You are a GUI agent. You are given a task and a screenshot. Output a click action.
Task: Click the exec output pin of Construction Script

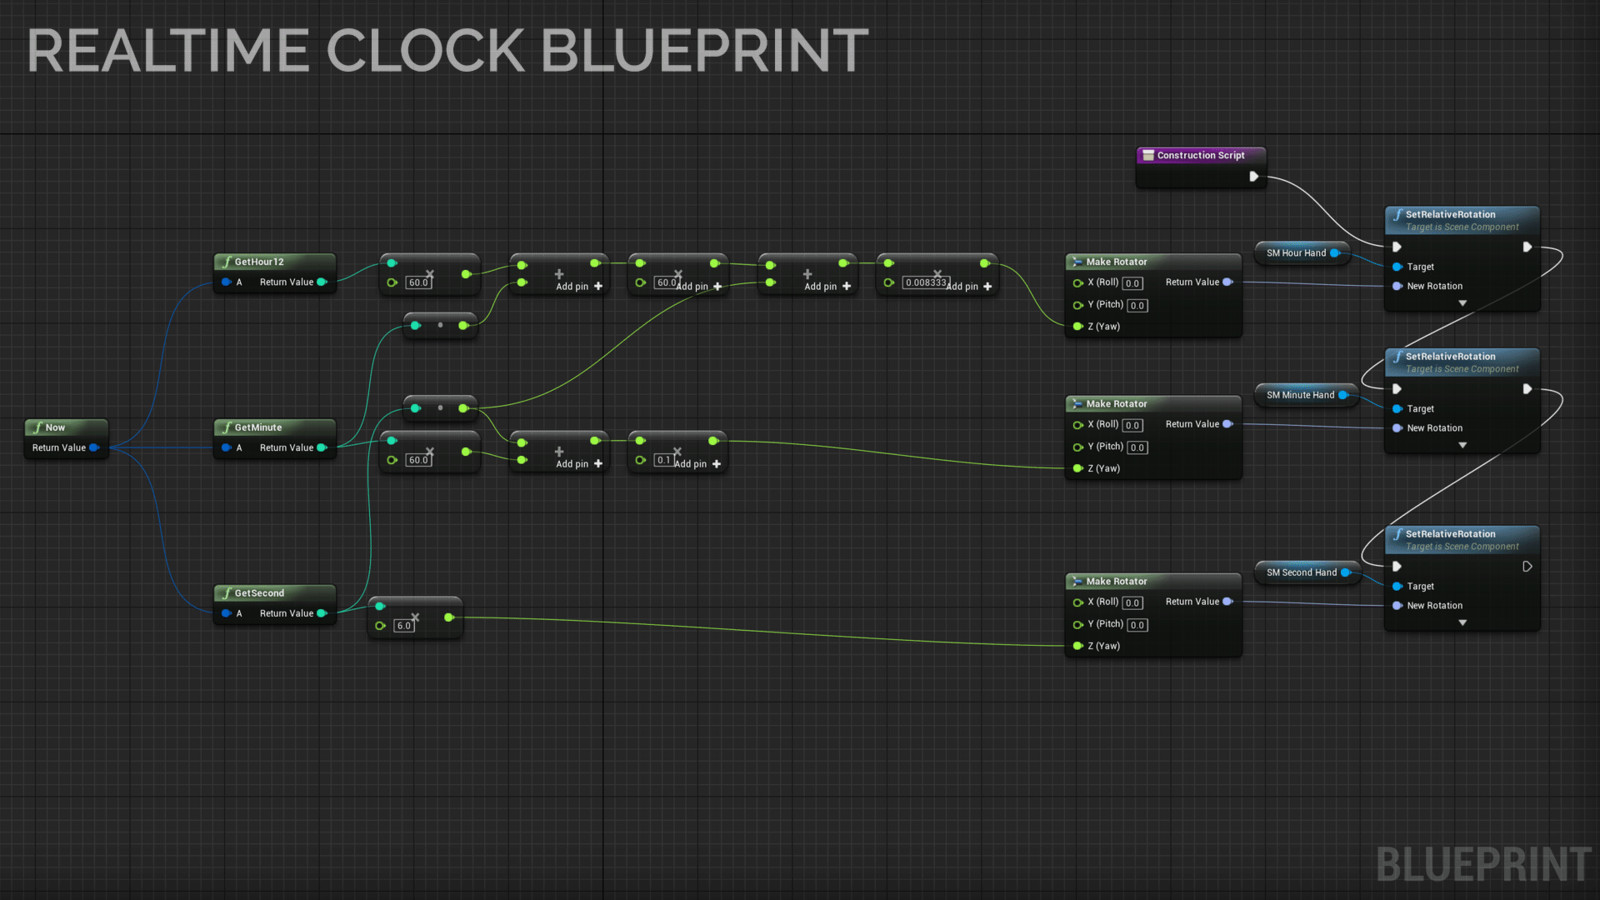(1255, 175)
